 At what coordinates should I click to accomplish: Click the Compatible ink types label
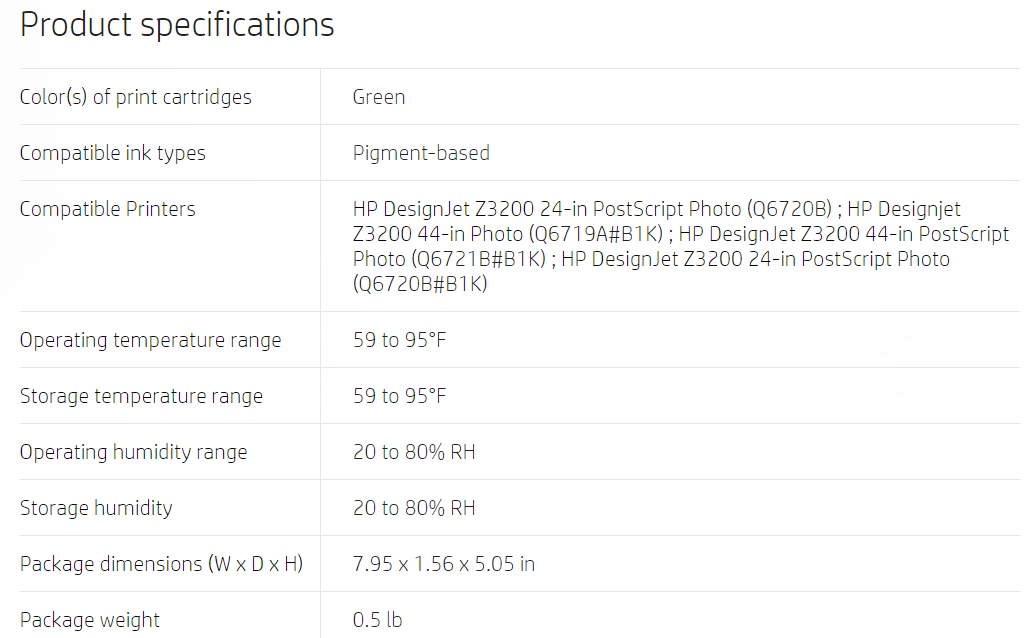[x=112, y=153]
